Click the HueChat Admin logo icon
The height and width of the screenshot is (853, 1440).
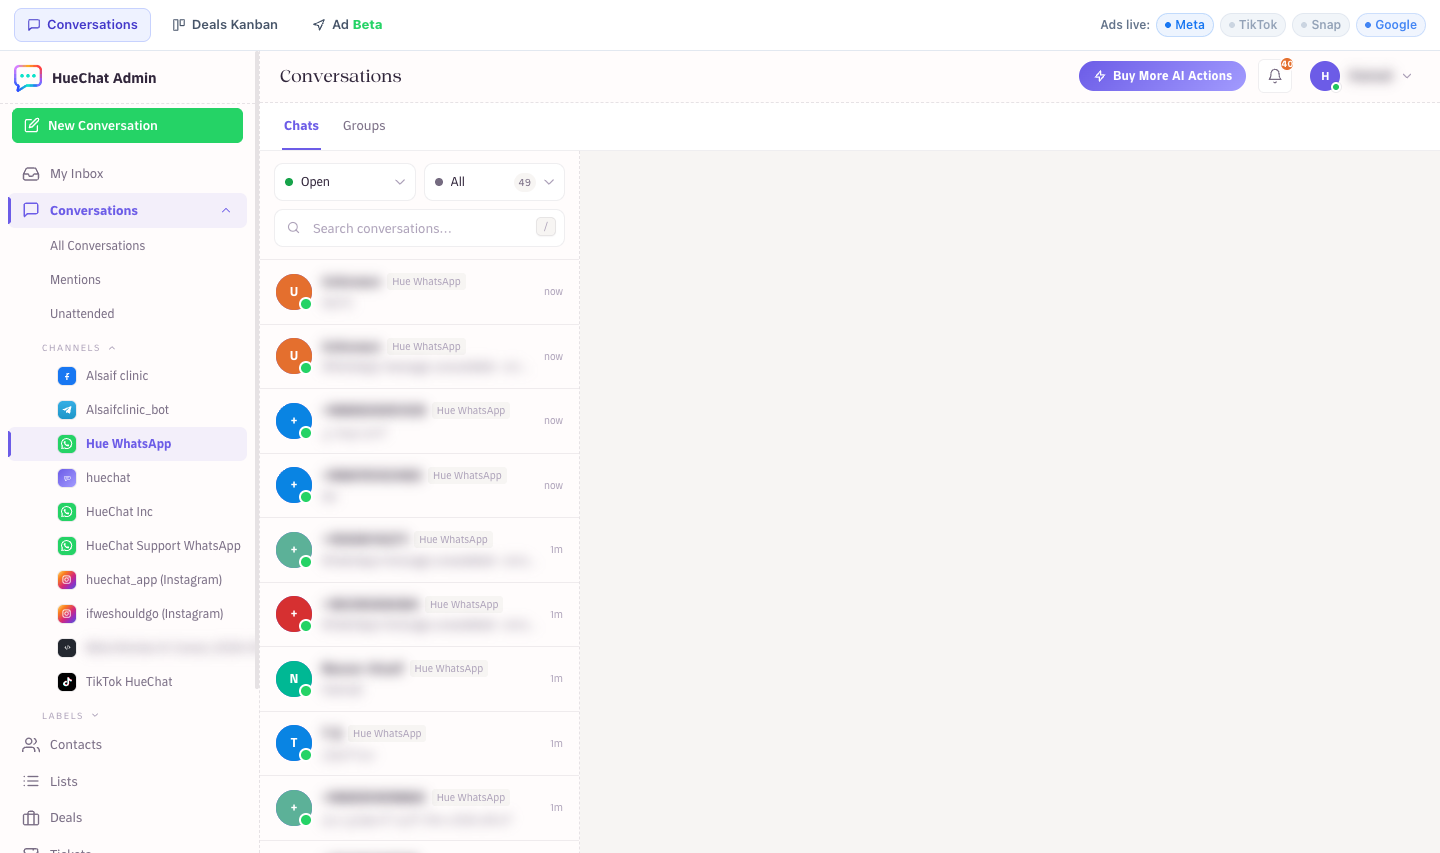28,78
